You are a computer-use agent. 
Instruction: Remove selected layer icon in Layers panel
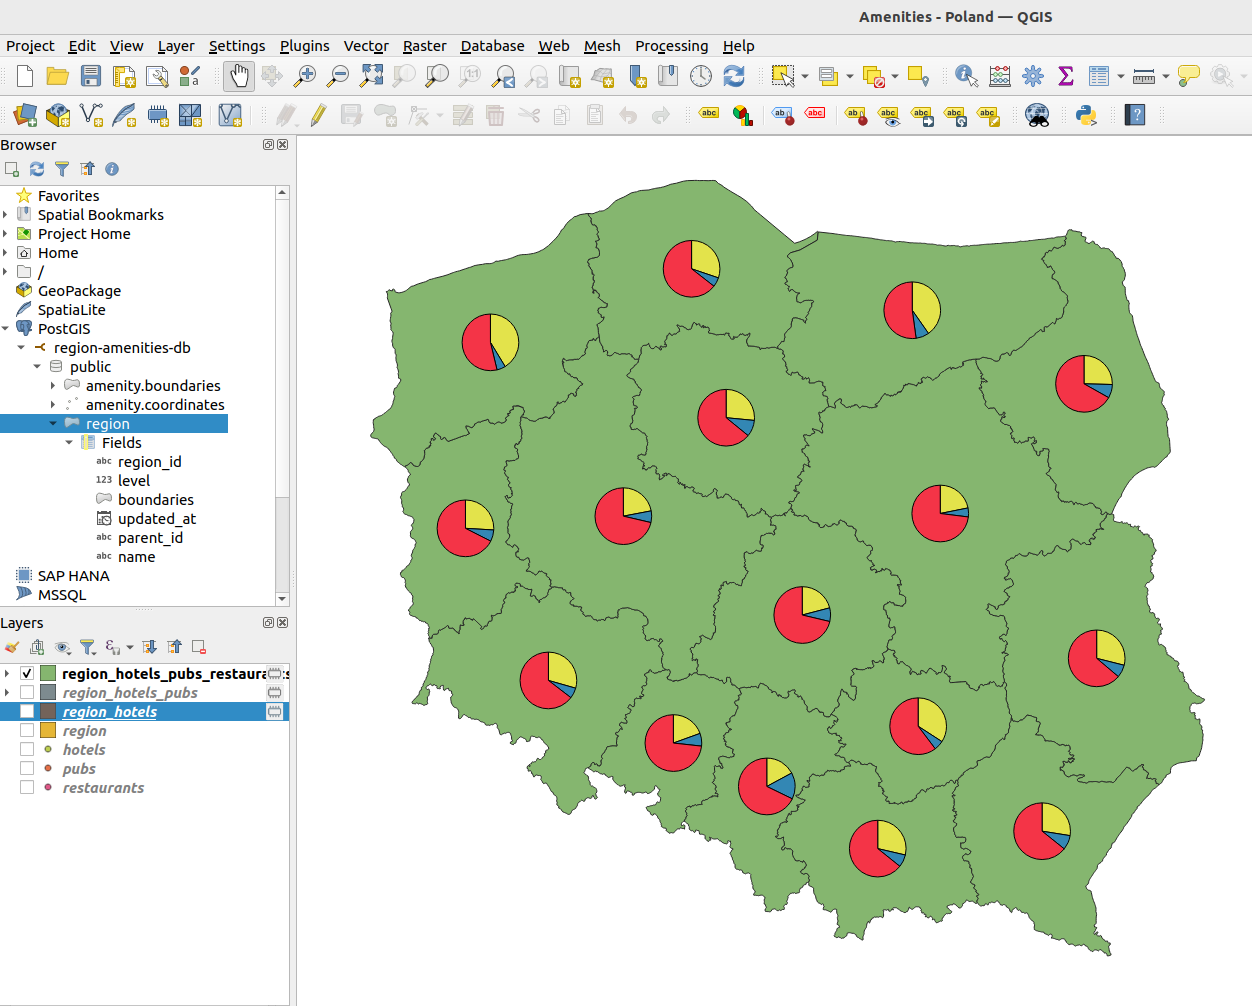[x=199, y=647]
